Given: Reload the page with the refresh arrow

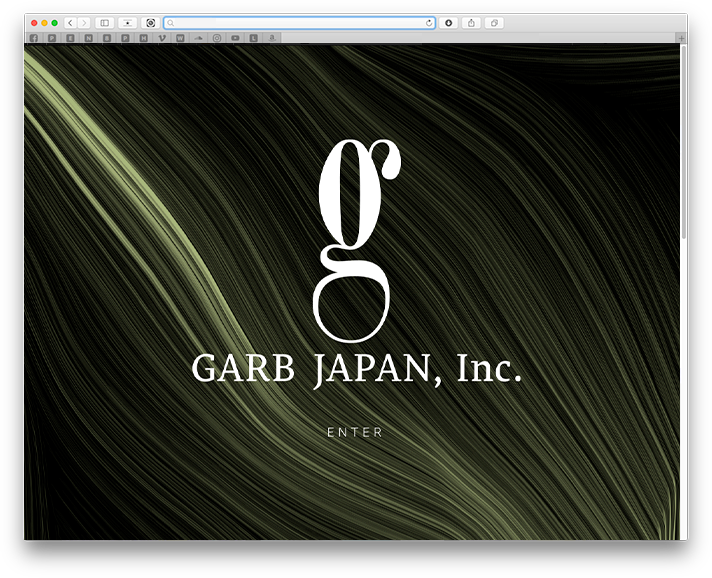Looking at the screenshot, I should coord(429,23).
